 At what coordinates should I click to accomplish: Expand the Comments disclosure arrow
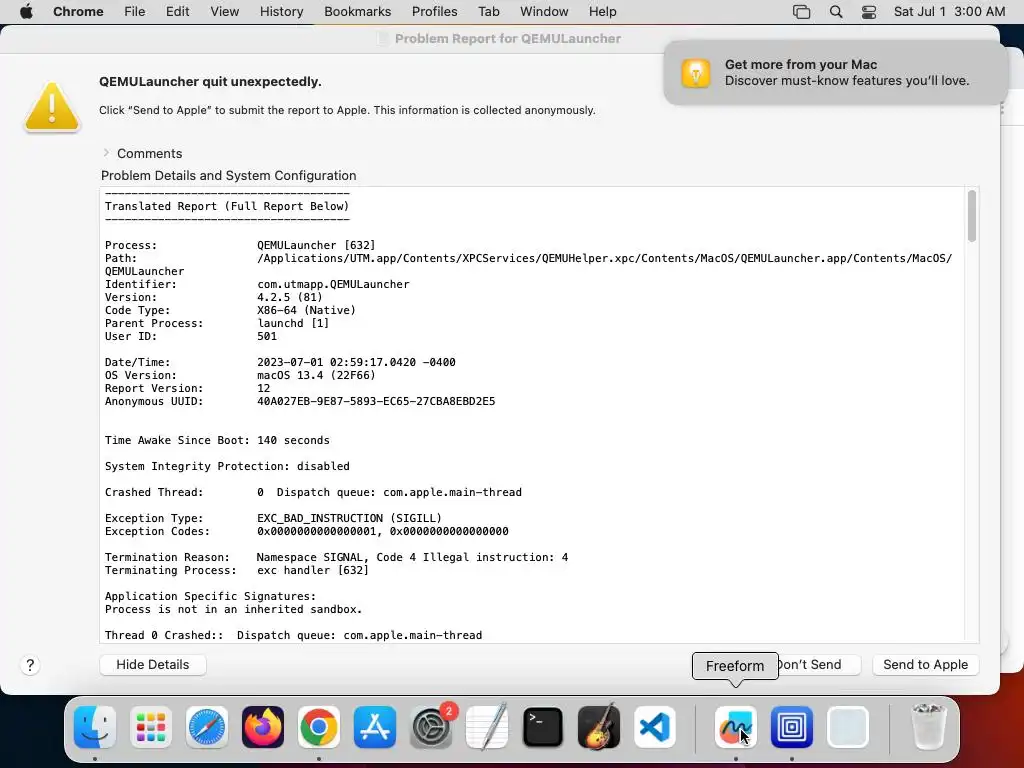point(106,153)
